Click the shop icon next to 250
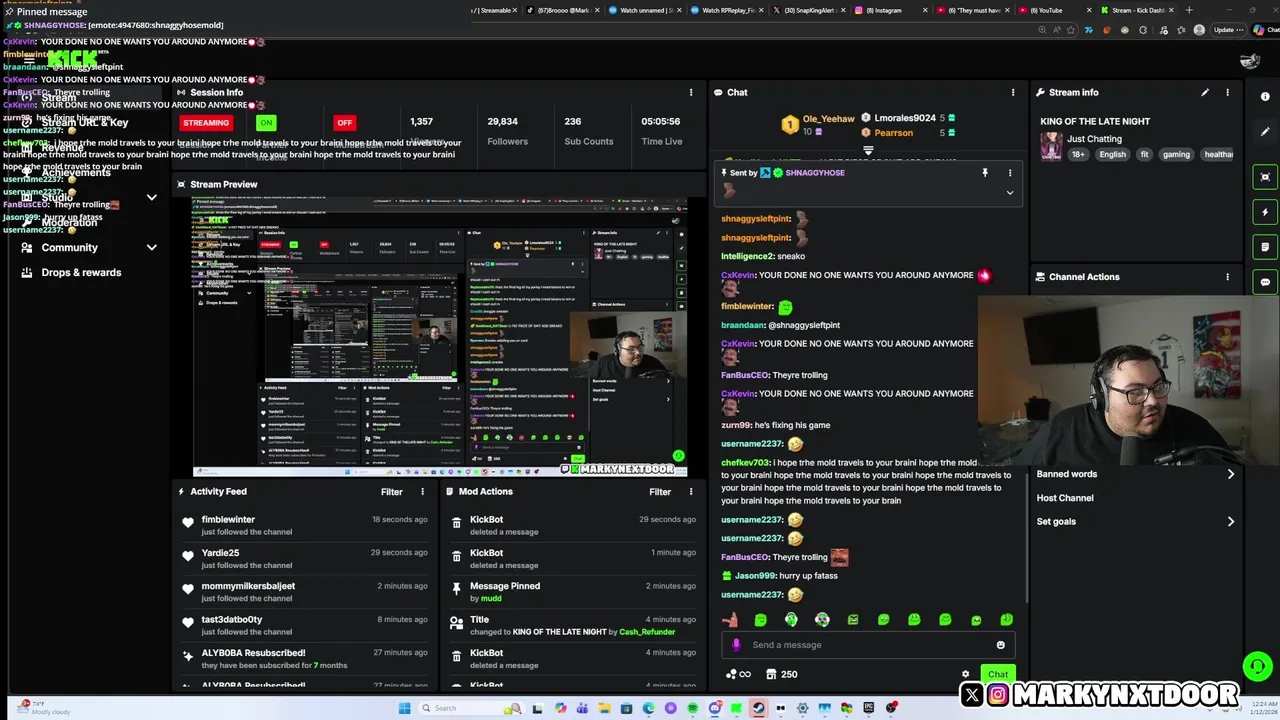The width and height of the screenshot is (1280, 720). point(771,674)
